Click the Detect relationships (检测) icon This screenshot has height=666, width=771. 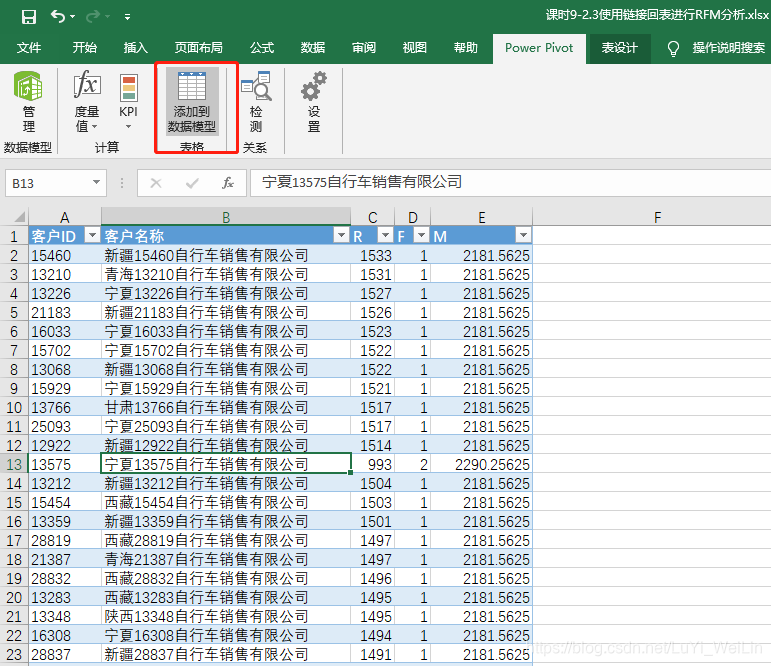[256, 102]
